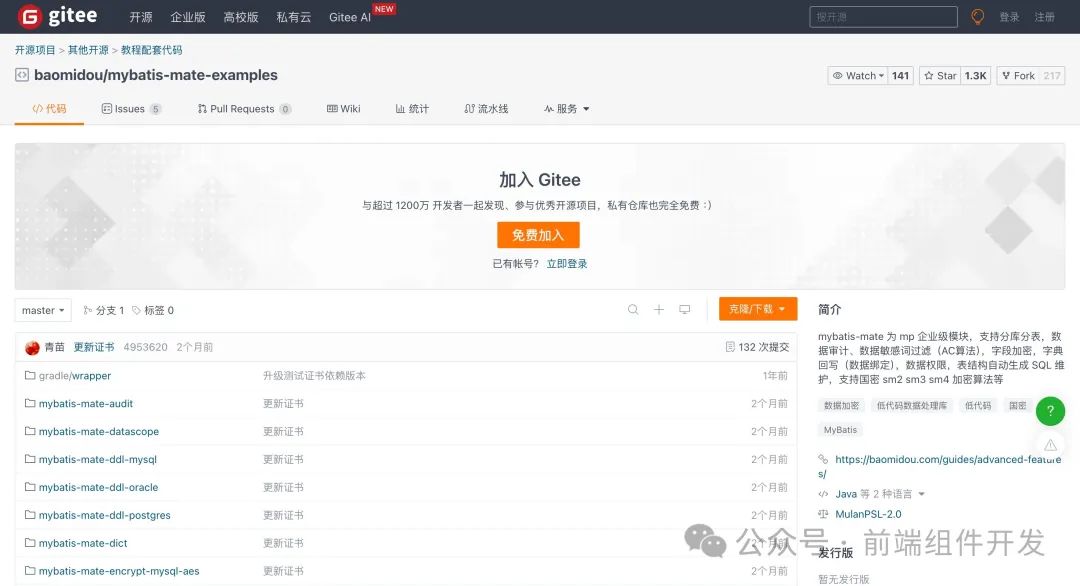The image size is (1080, 586).
Task: Open 开源 in the top navigation
Action: point(141,17)
